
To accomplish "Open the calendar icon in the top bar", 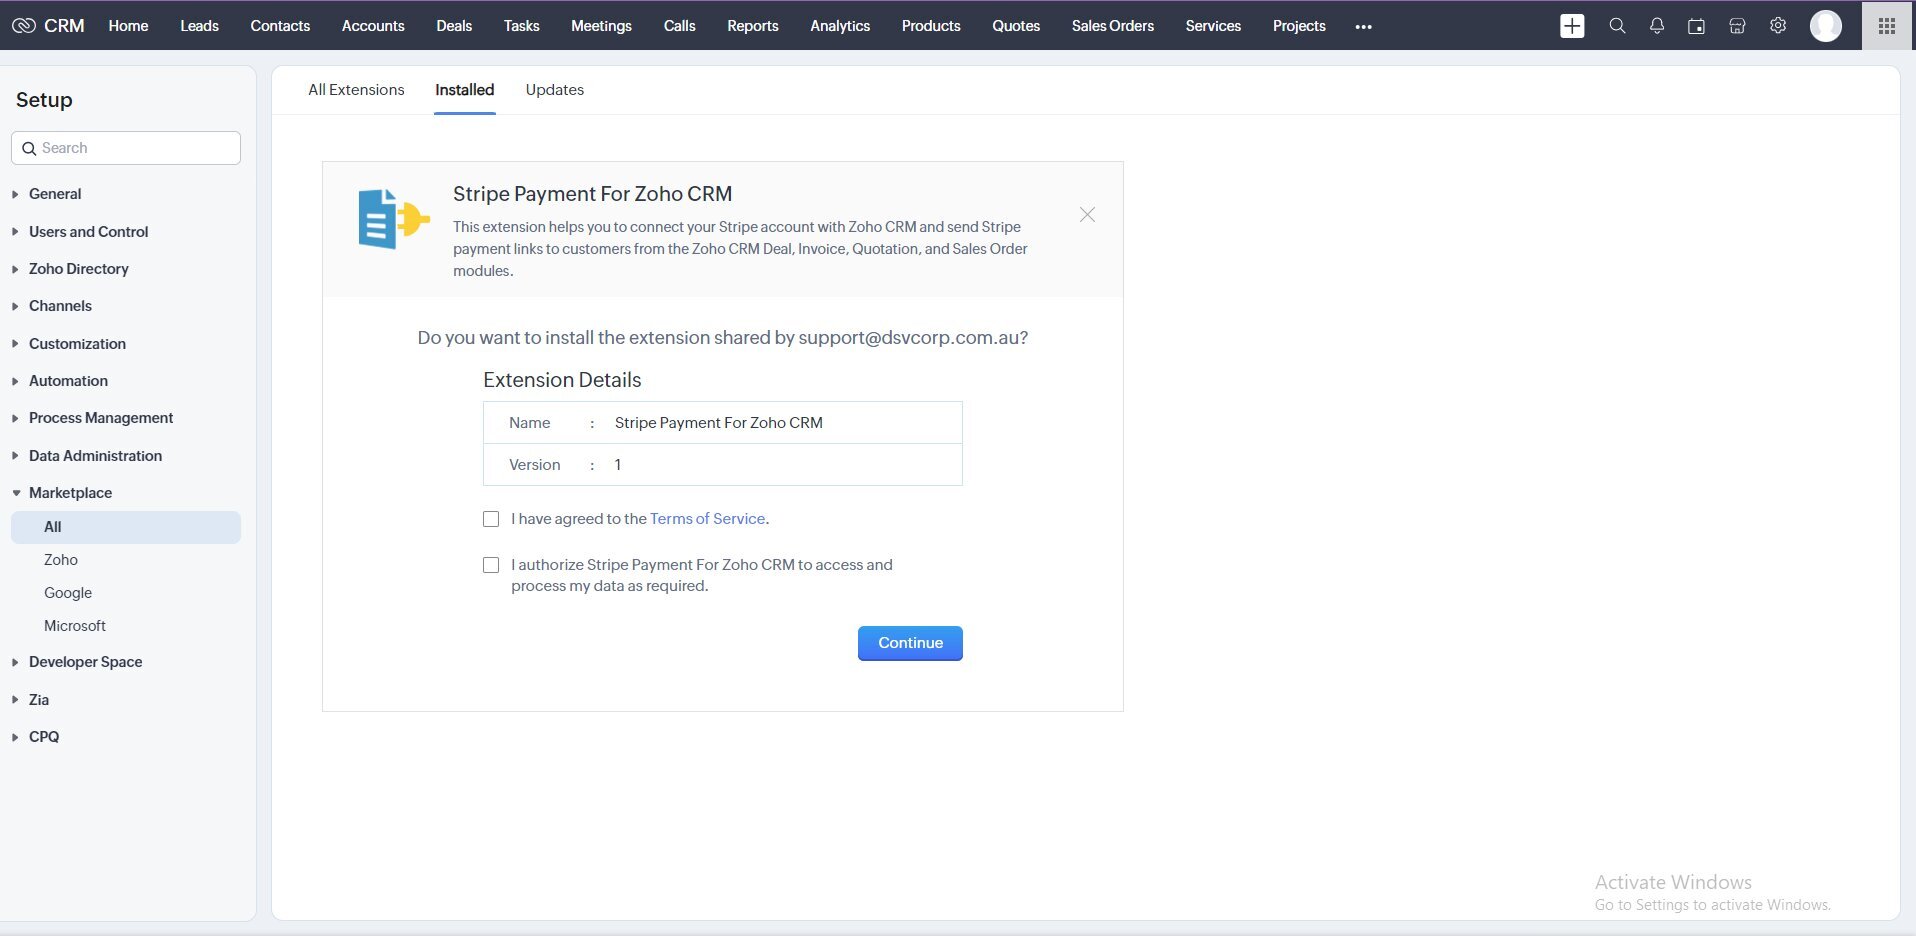I will point(1697,26).
